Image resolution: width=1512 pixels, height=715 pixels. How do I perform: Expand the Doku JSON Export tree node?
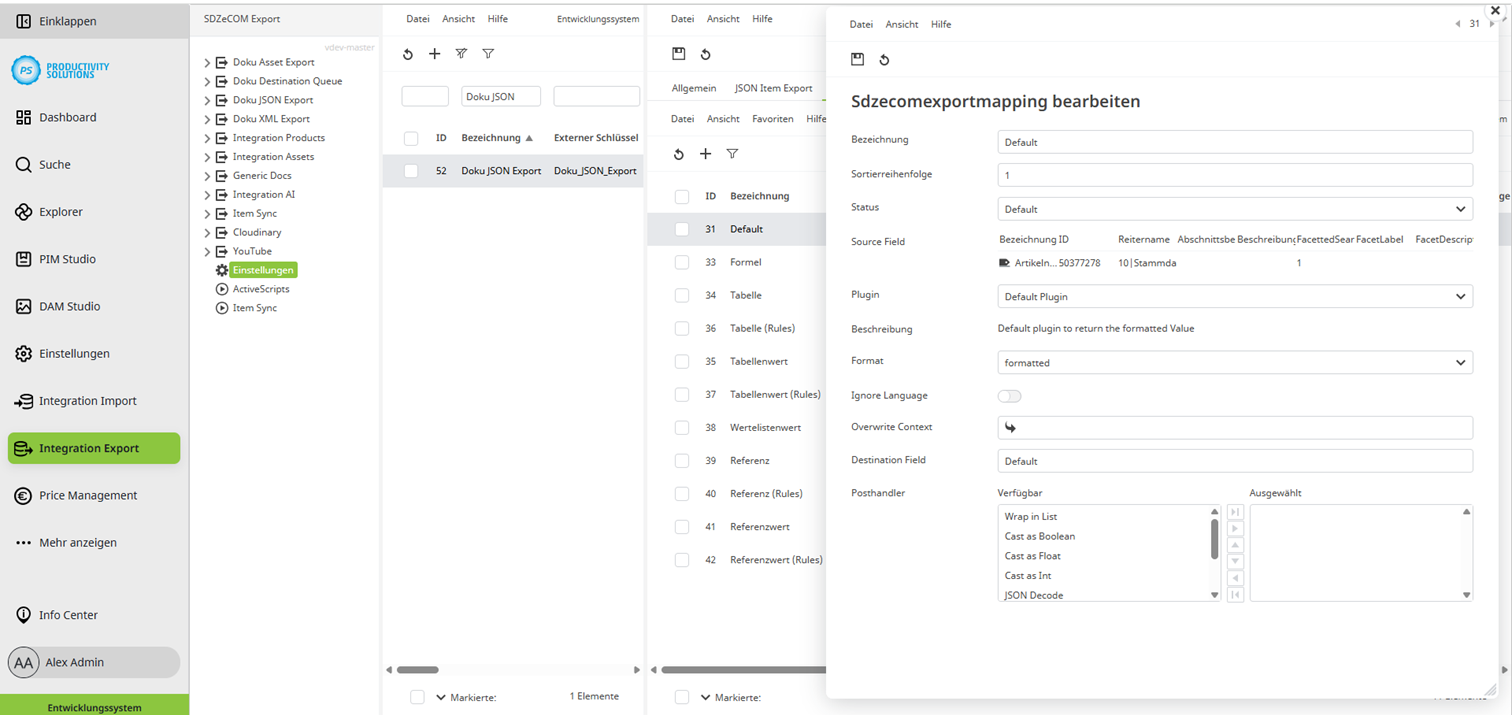[208, 99]
